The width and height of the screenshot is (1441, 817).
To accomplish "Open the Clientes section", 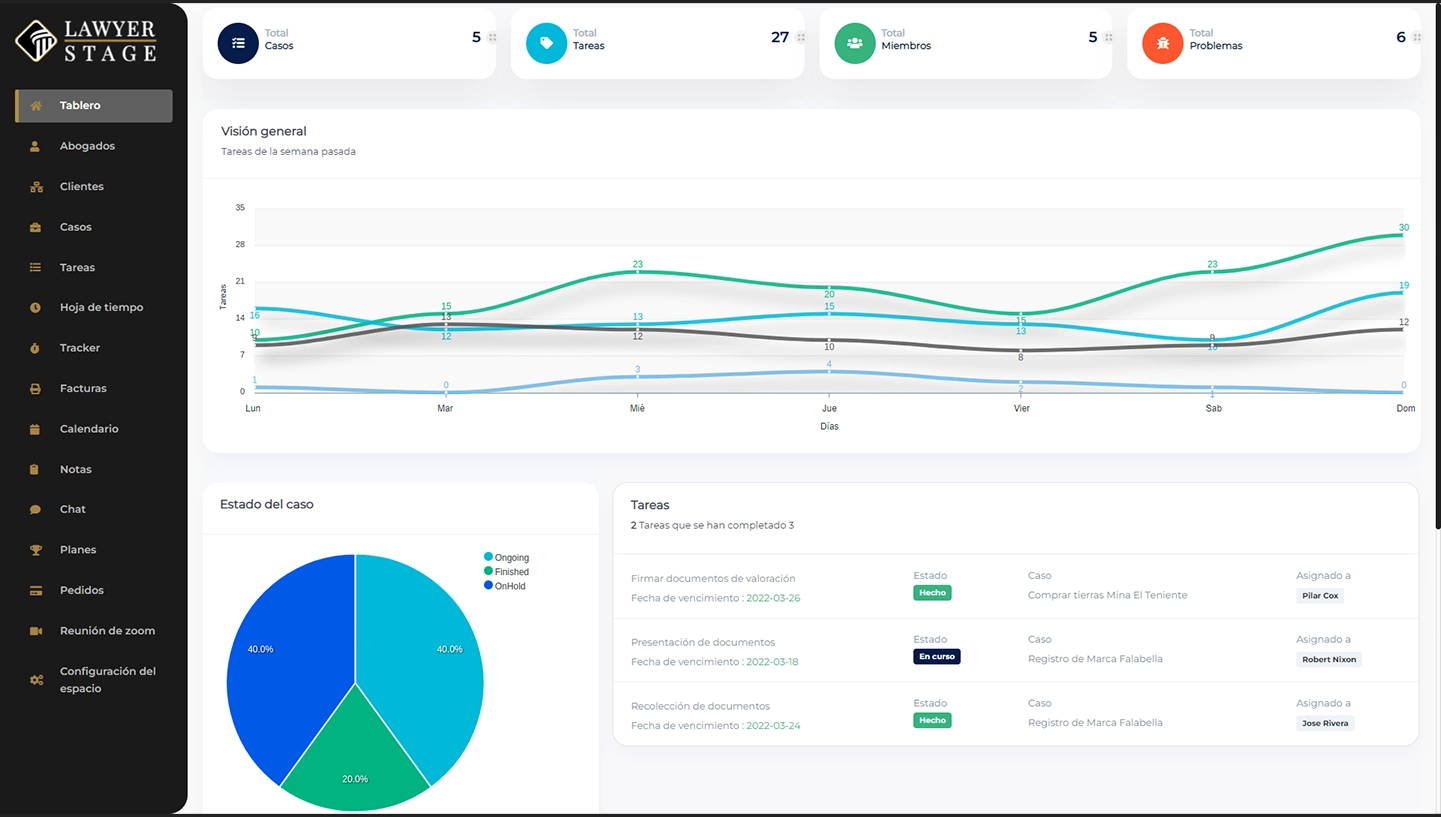I will [82, 187].
